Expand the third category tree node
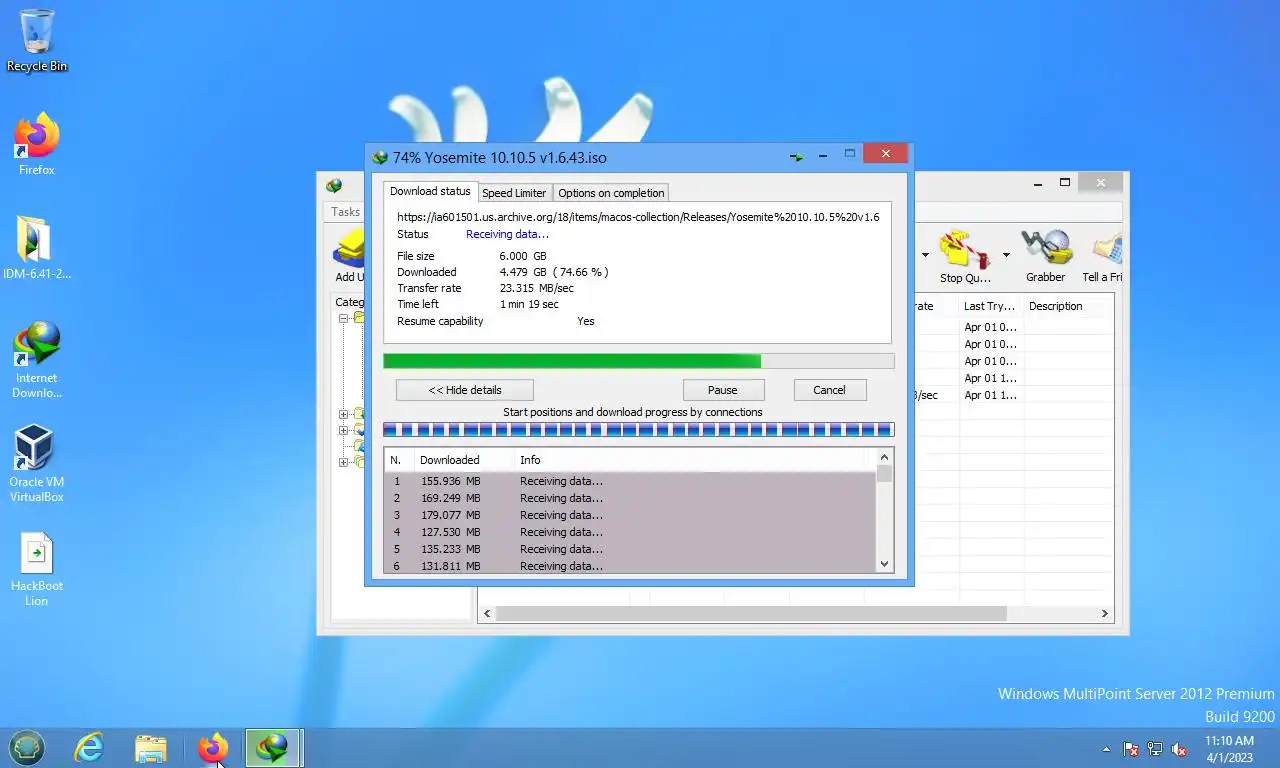Screen dimensions: 1280x768 tap(343, 430)
